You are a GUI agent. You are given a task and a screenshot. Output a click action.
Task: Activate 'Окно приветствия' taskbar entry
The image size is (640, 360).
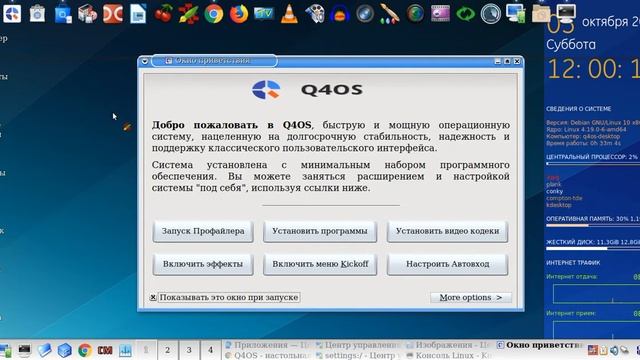click(x=540, y=345)
